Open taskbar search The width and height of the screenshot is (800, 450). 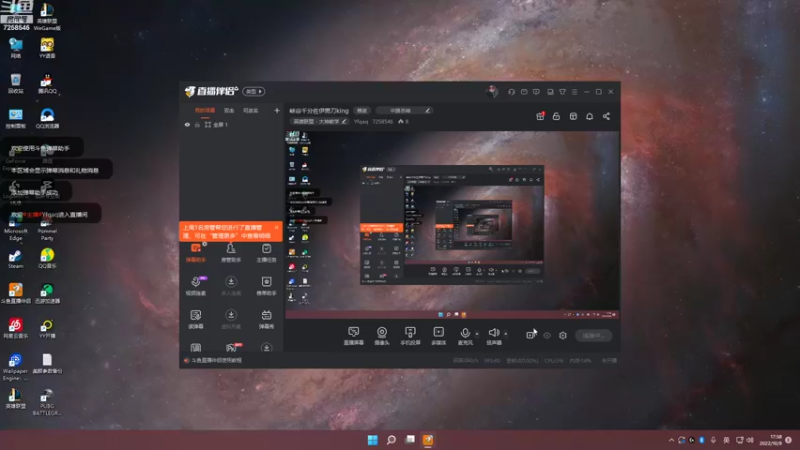click(x=391, y=440)
